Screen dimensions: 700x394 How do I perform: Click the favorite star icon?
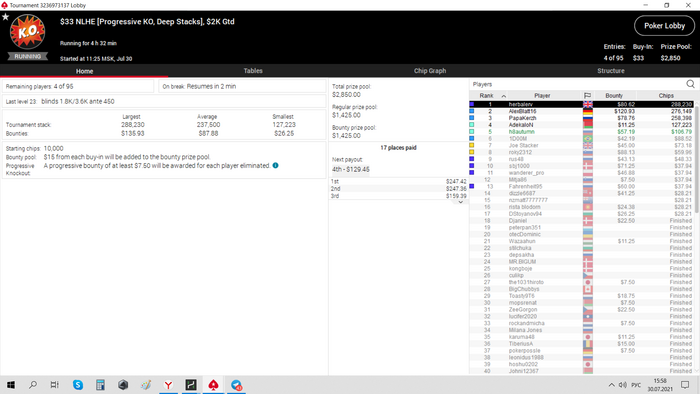[x=5, y=17]
